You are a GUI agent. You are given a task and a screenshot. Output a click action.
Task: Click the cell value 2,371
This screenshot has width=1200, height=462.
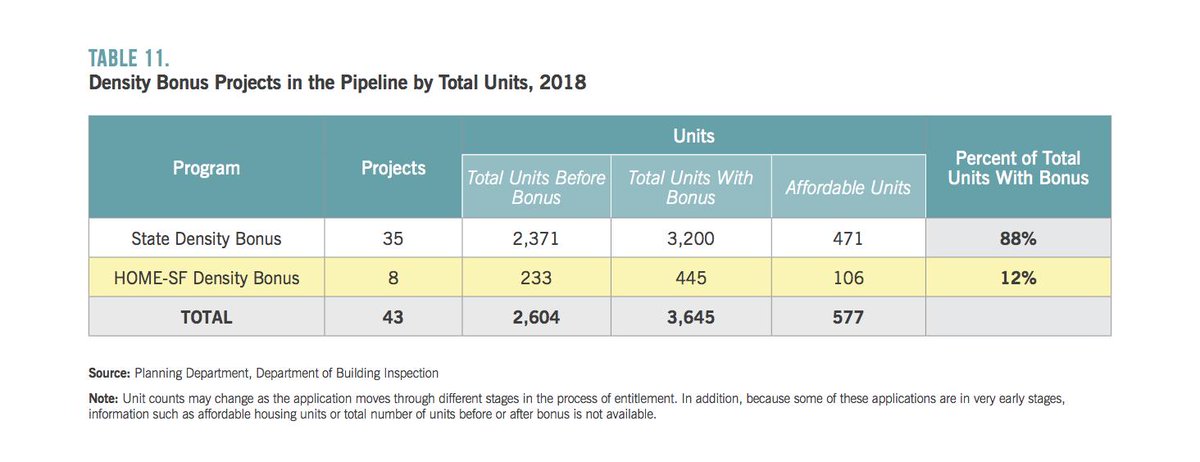(x=536, y=239)
